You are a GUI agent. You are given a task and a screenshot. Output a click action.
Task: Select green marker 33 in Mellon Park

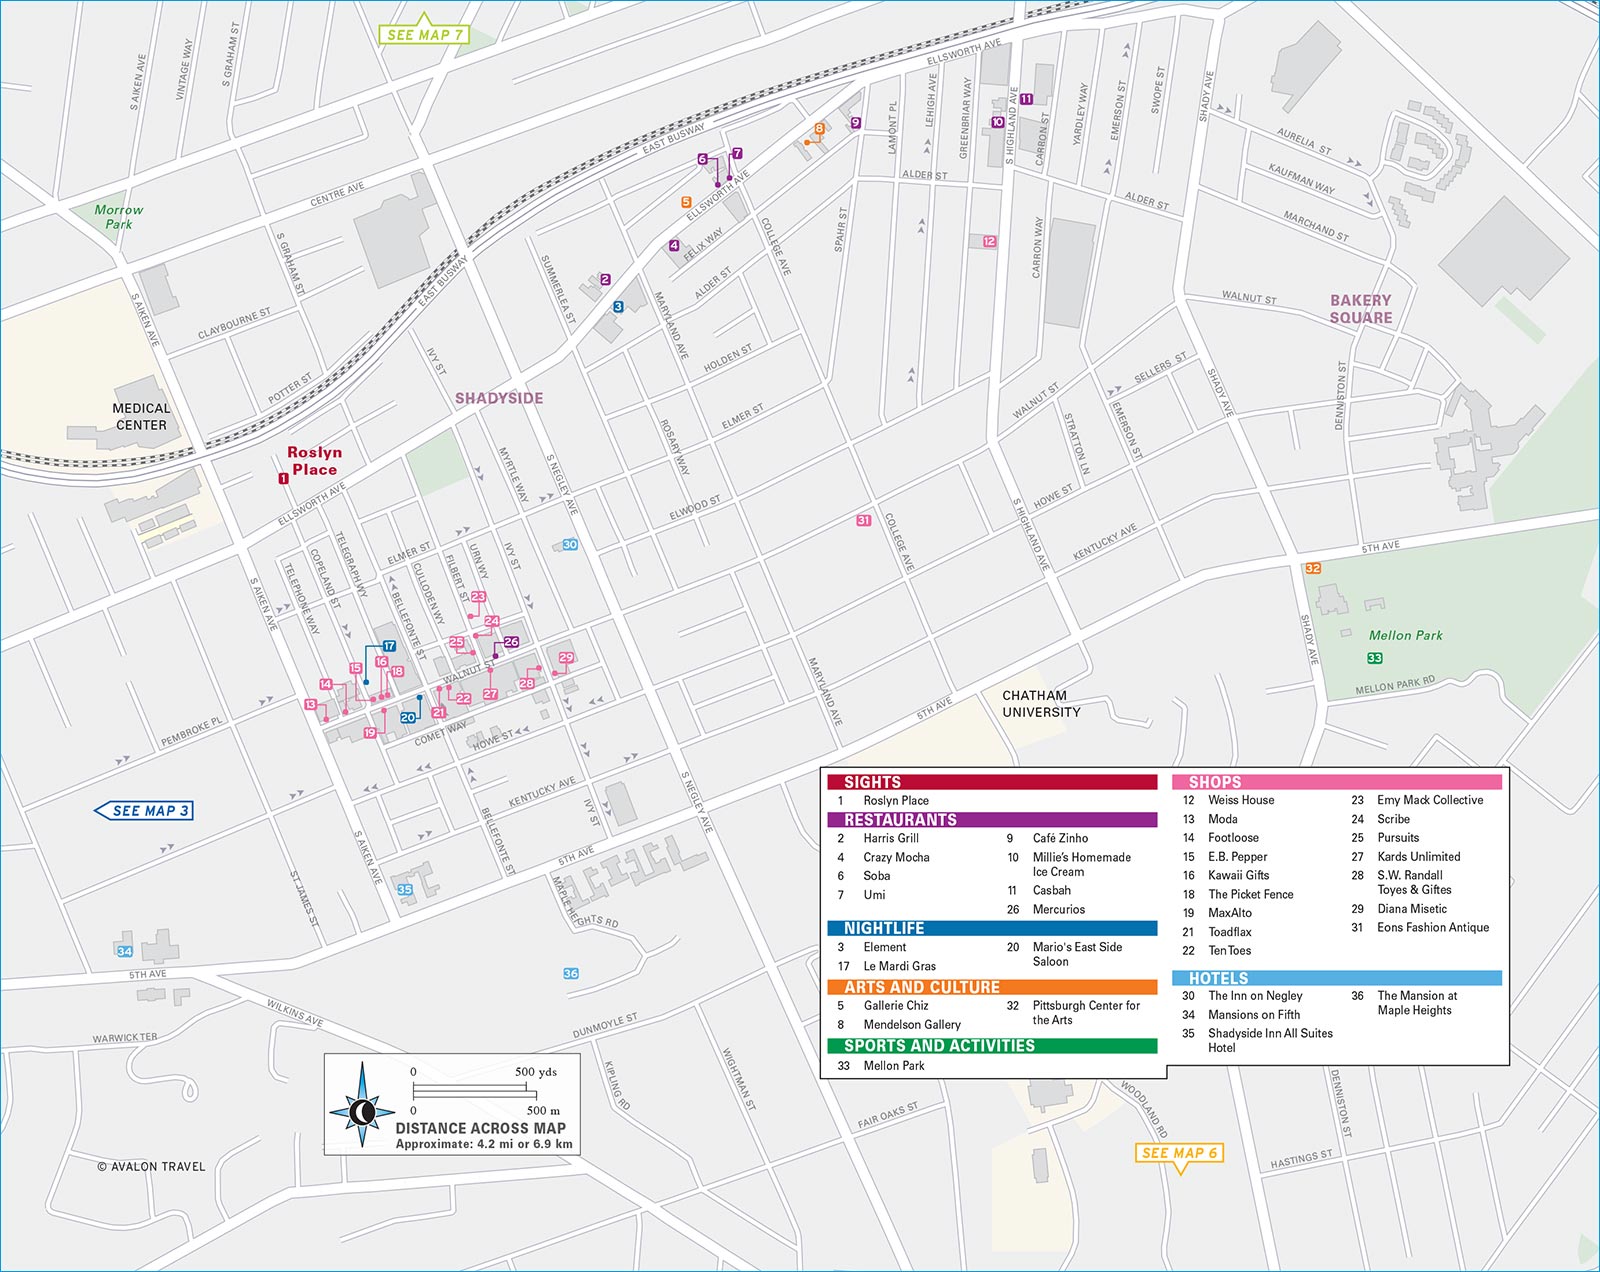click(x=1375, y=658)
